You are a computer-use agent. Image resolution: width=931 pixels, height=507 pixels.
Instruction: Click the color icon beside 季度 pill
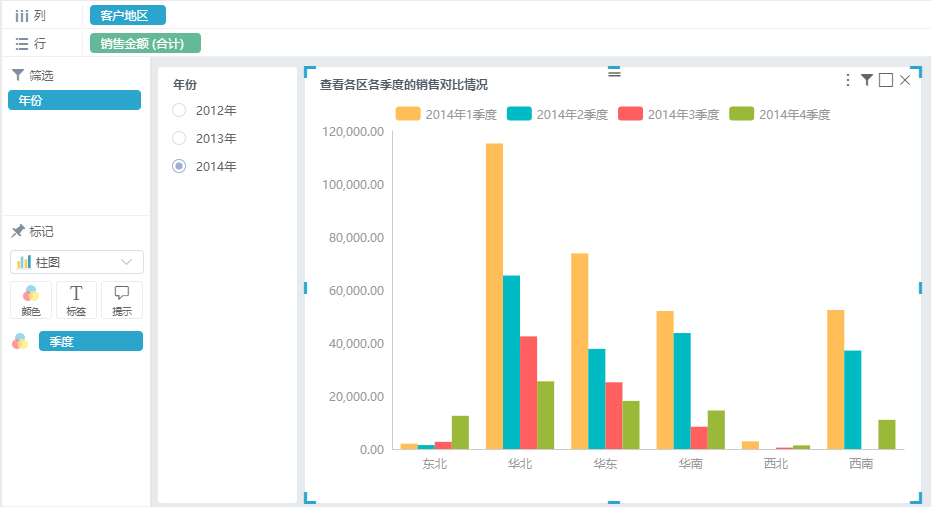click(20, 341)
